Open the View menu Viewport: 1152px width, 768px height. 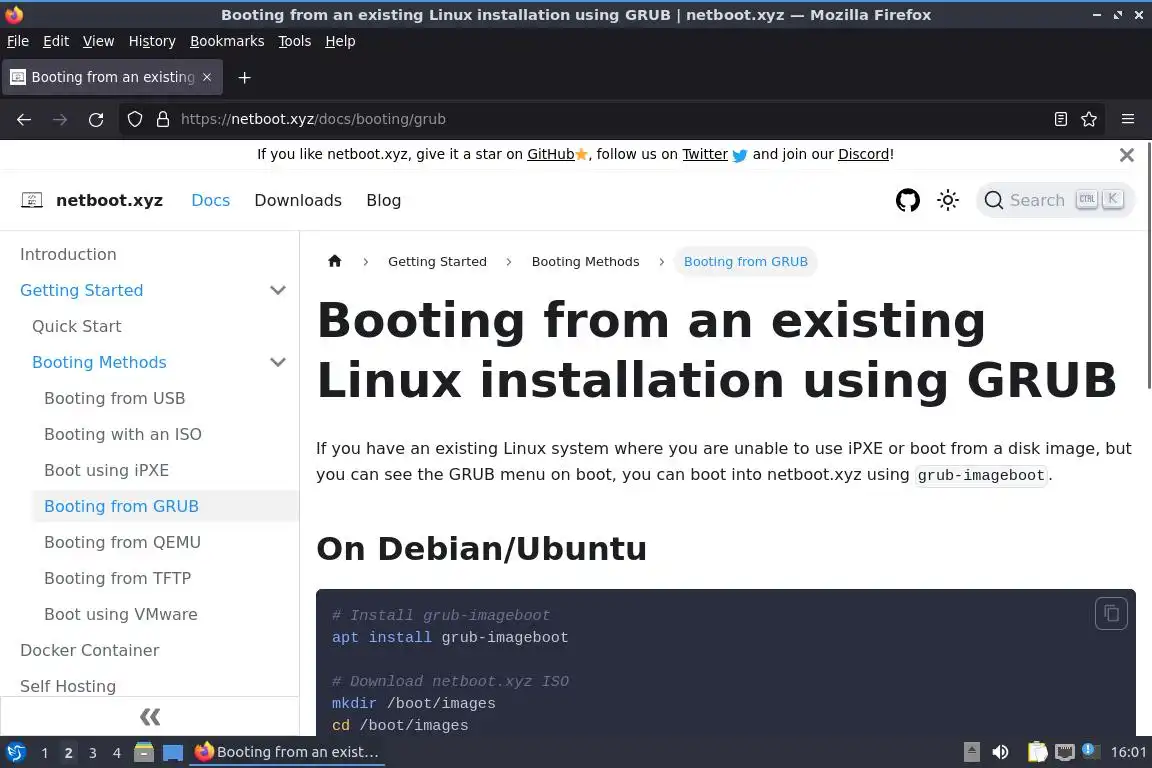tap(98, 41)
